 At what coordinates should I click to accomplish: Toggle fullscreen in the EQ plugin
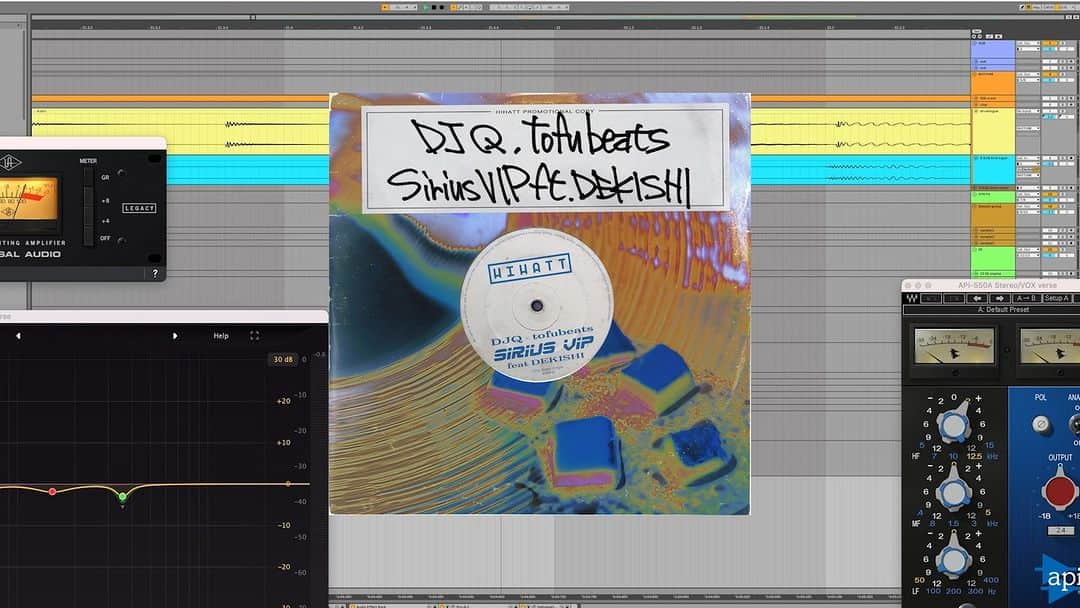(x=254, y=336)
